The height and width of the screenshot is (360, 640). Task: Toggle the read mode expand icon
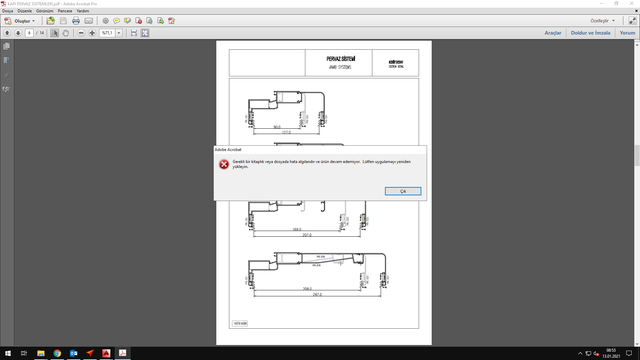[632, 21]
